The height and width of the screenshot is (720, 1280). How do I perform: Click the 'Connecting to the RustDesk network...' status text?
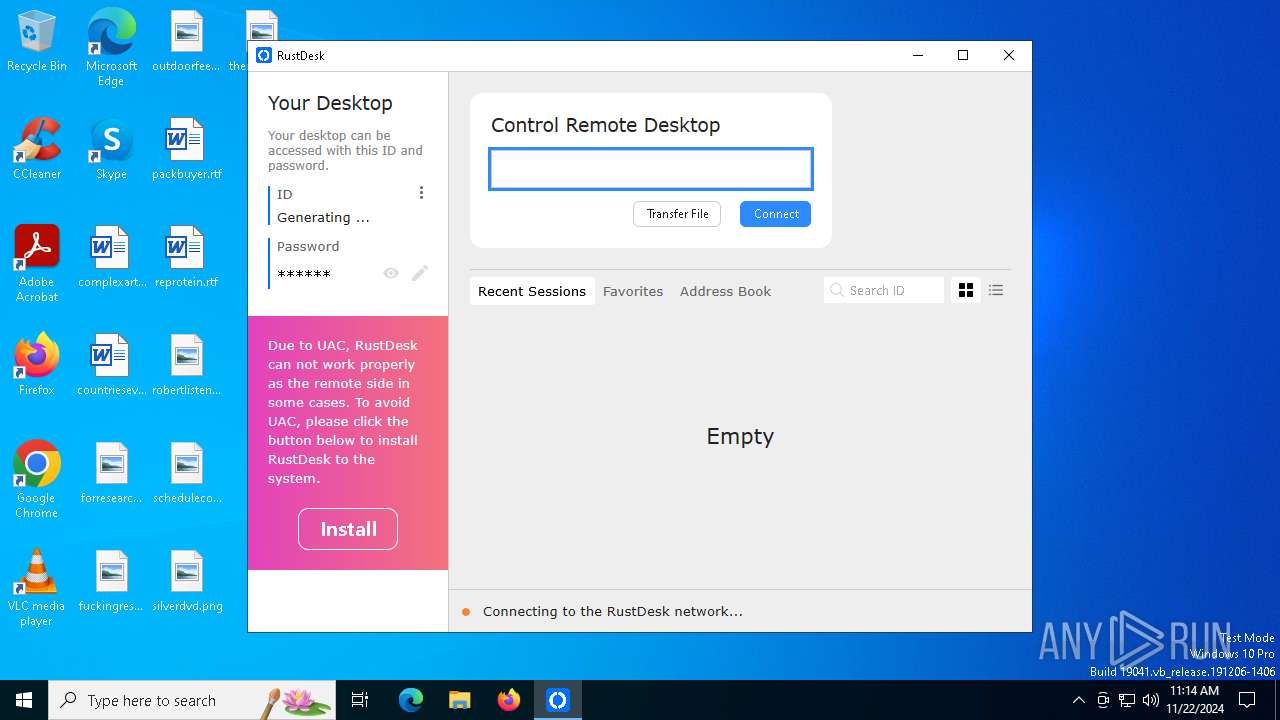click(613, 611)
